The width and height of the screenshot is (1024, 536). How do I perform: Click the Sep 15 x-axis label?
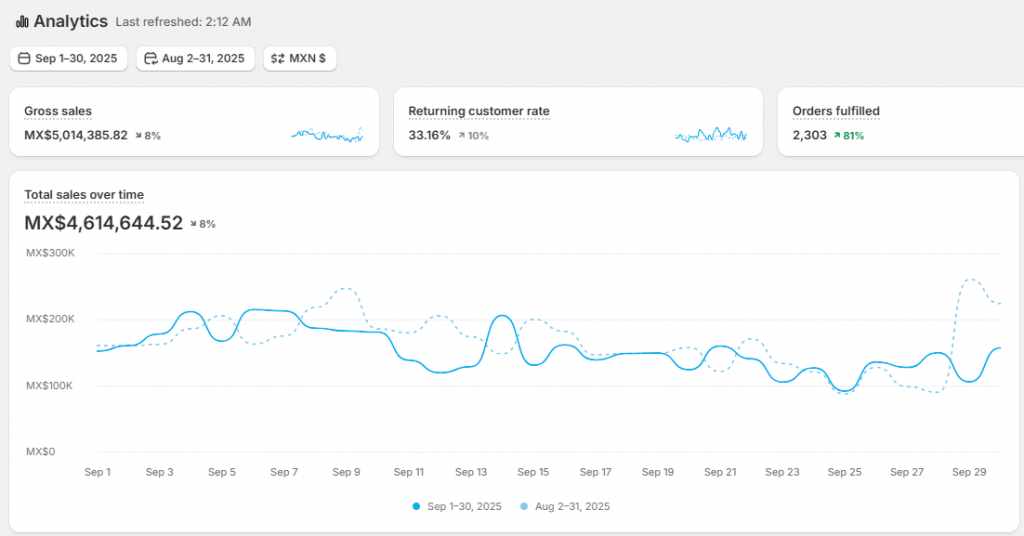(533, 472)
